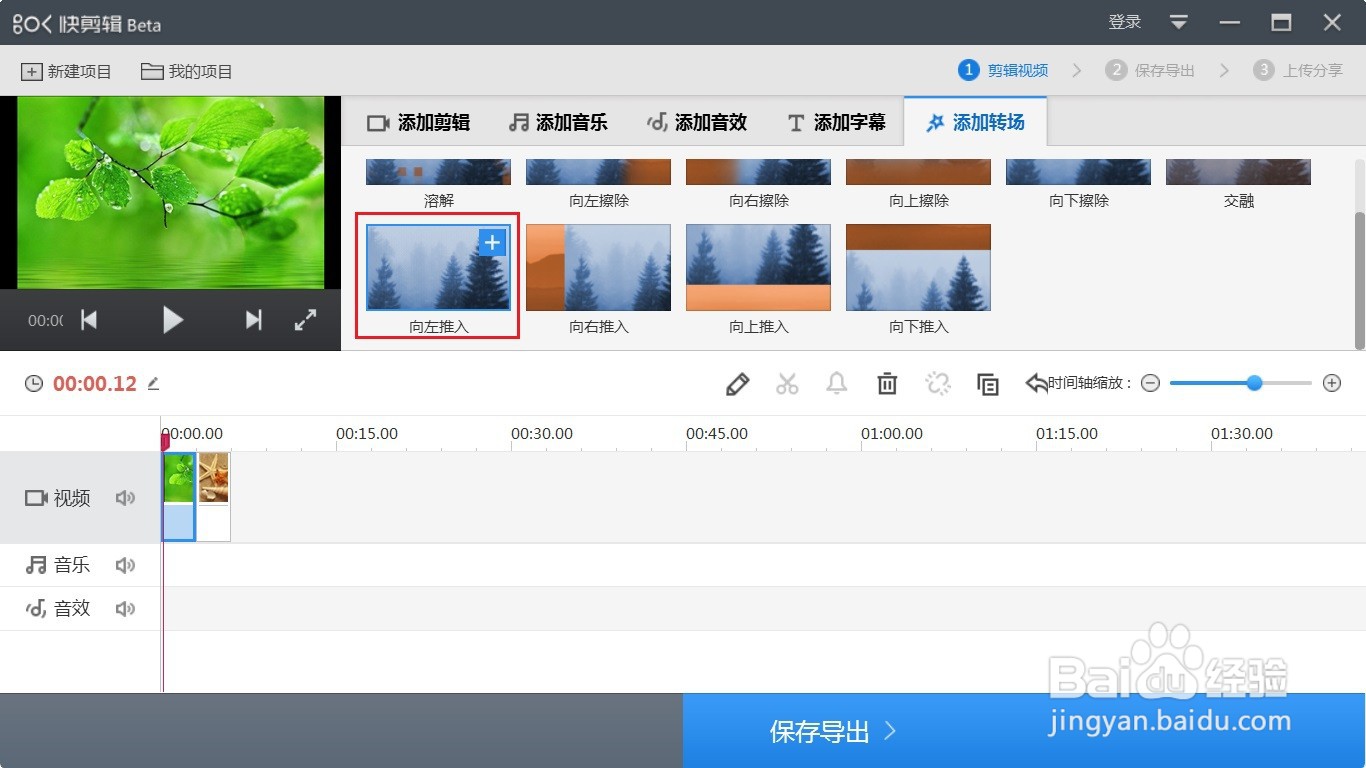Edit time with pencil next to 00:00.12
Screen dimensions: 1366x768
(153, 383)
